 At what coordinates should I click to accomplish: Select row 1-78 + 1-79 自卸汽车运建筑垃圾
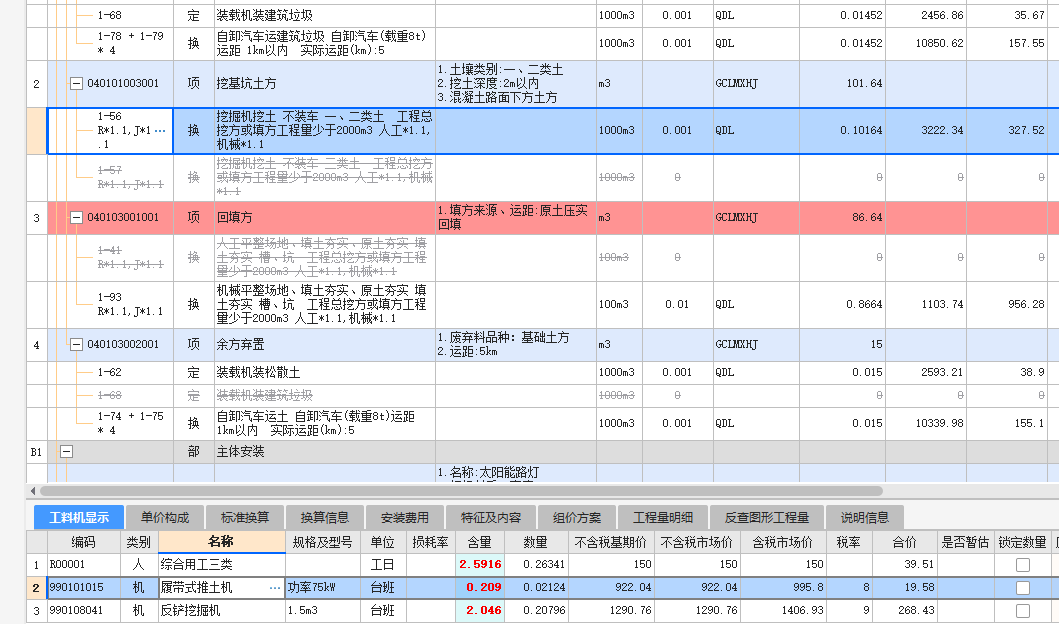542,43
